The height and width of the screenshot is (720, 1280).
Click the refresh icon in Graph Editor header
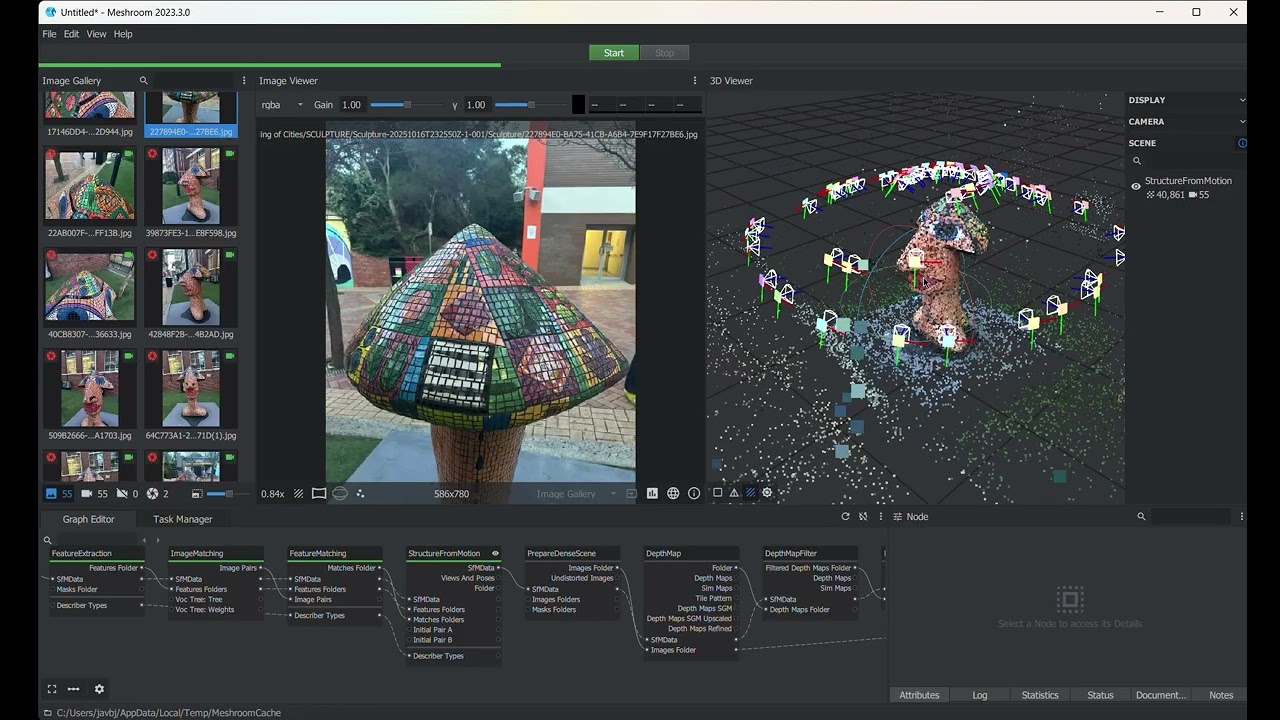pyautogui.click(x=845, y=517)
